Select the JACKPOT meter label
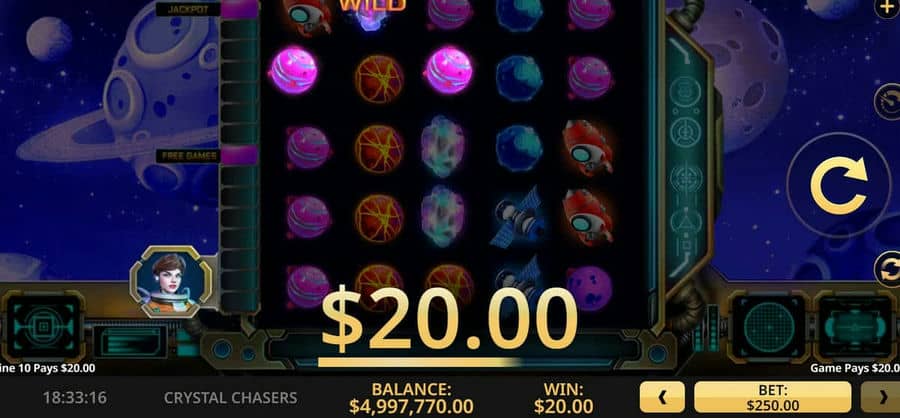Image resolution: width=900 pixels, height=418 pixels. point(189,9)
